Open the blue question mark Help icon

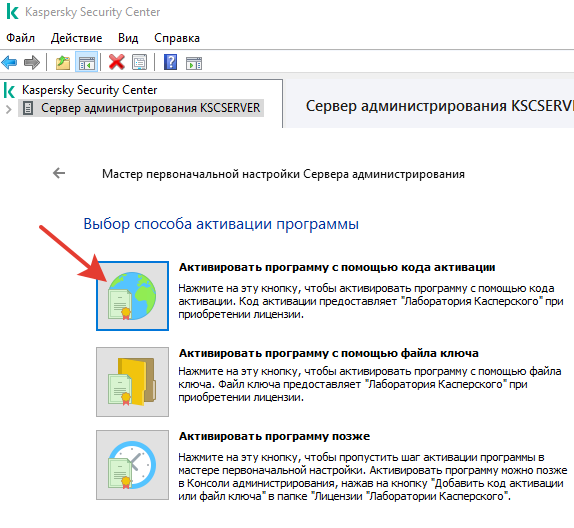[170, 62]
